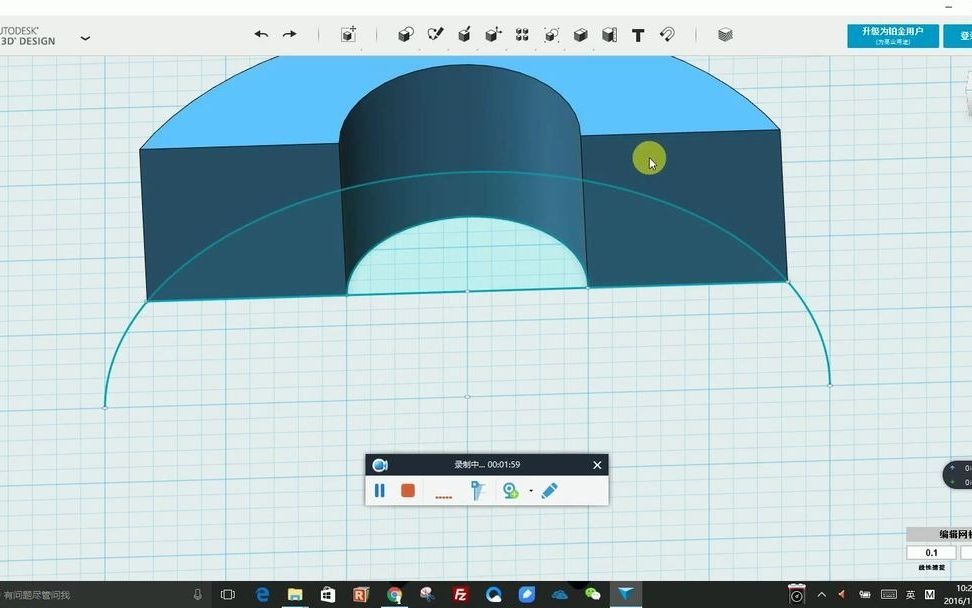
Task: Expand hidden system tray icons
Action: click(x=819, y=594)
